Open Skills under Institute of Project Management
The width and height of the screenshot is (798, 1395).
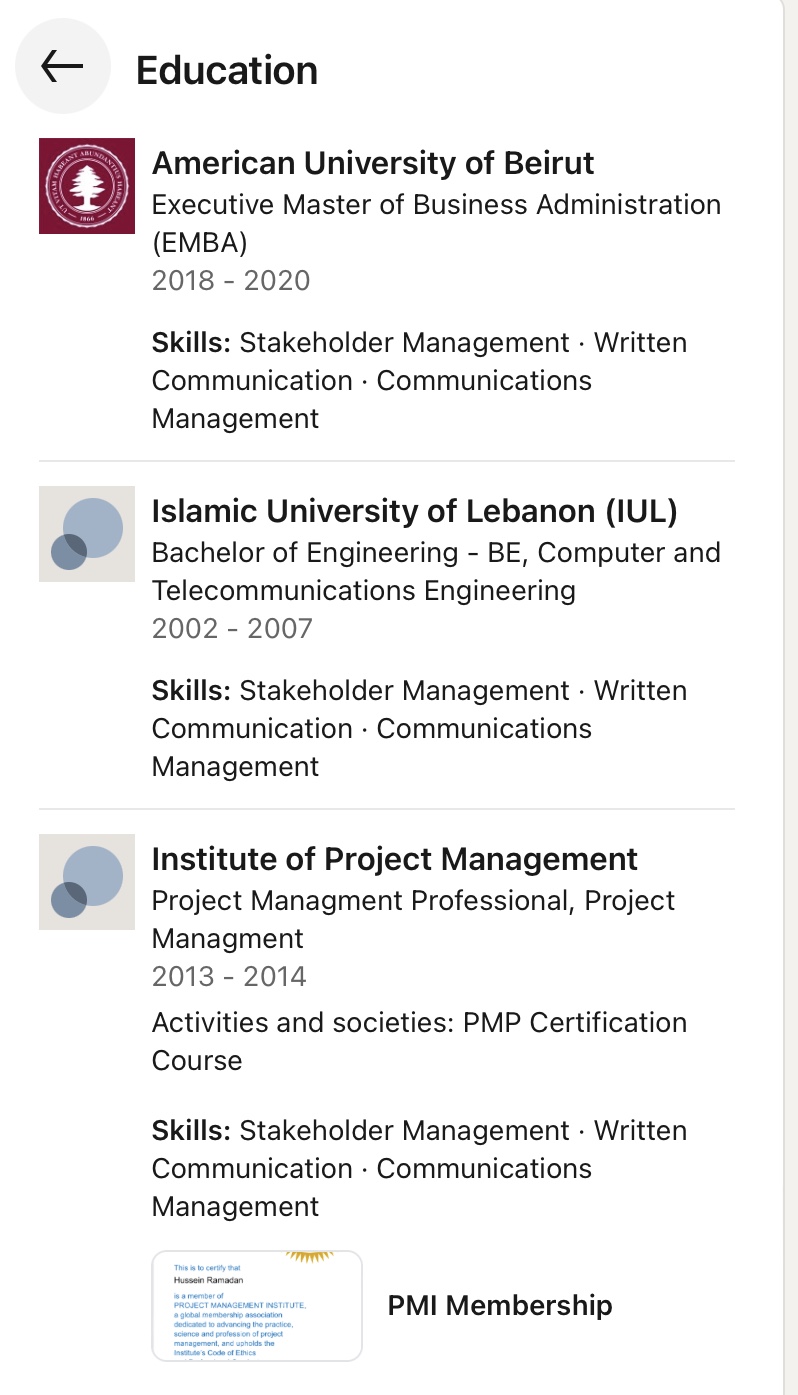tap(419, 1168)
